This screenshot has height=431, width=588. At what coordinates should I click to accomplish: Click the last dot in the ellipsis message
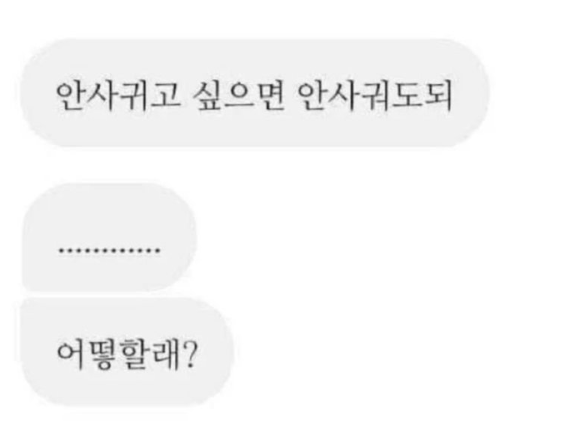pyautogui.click(x=158, y=251)
